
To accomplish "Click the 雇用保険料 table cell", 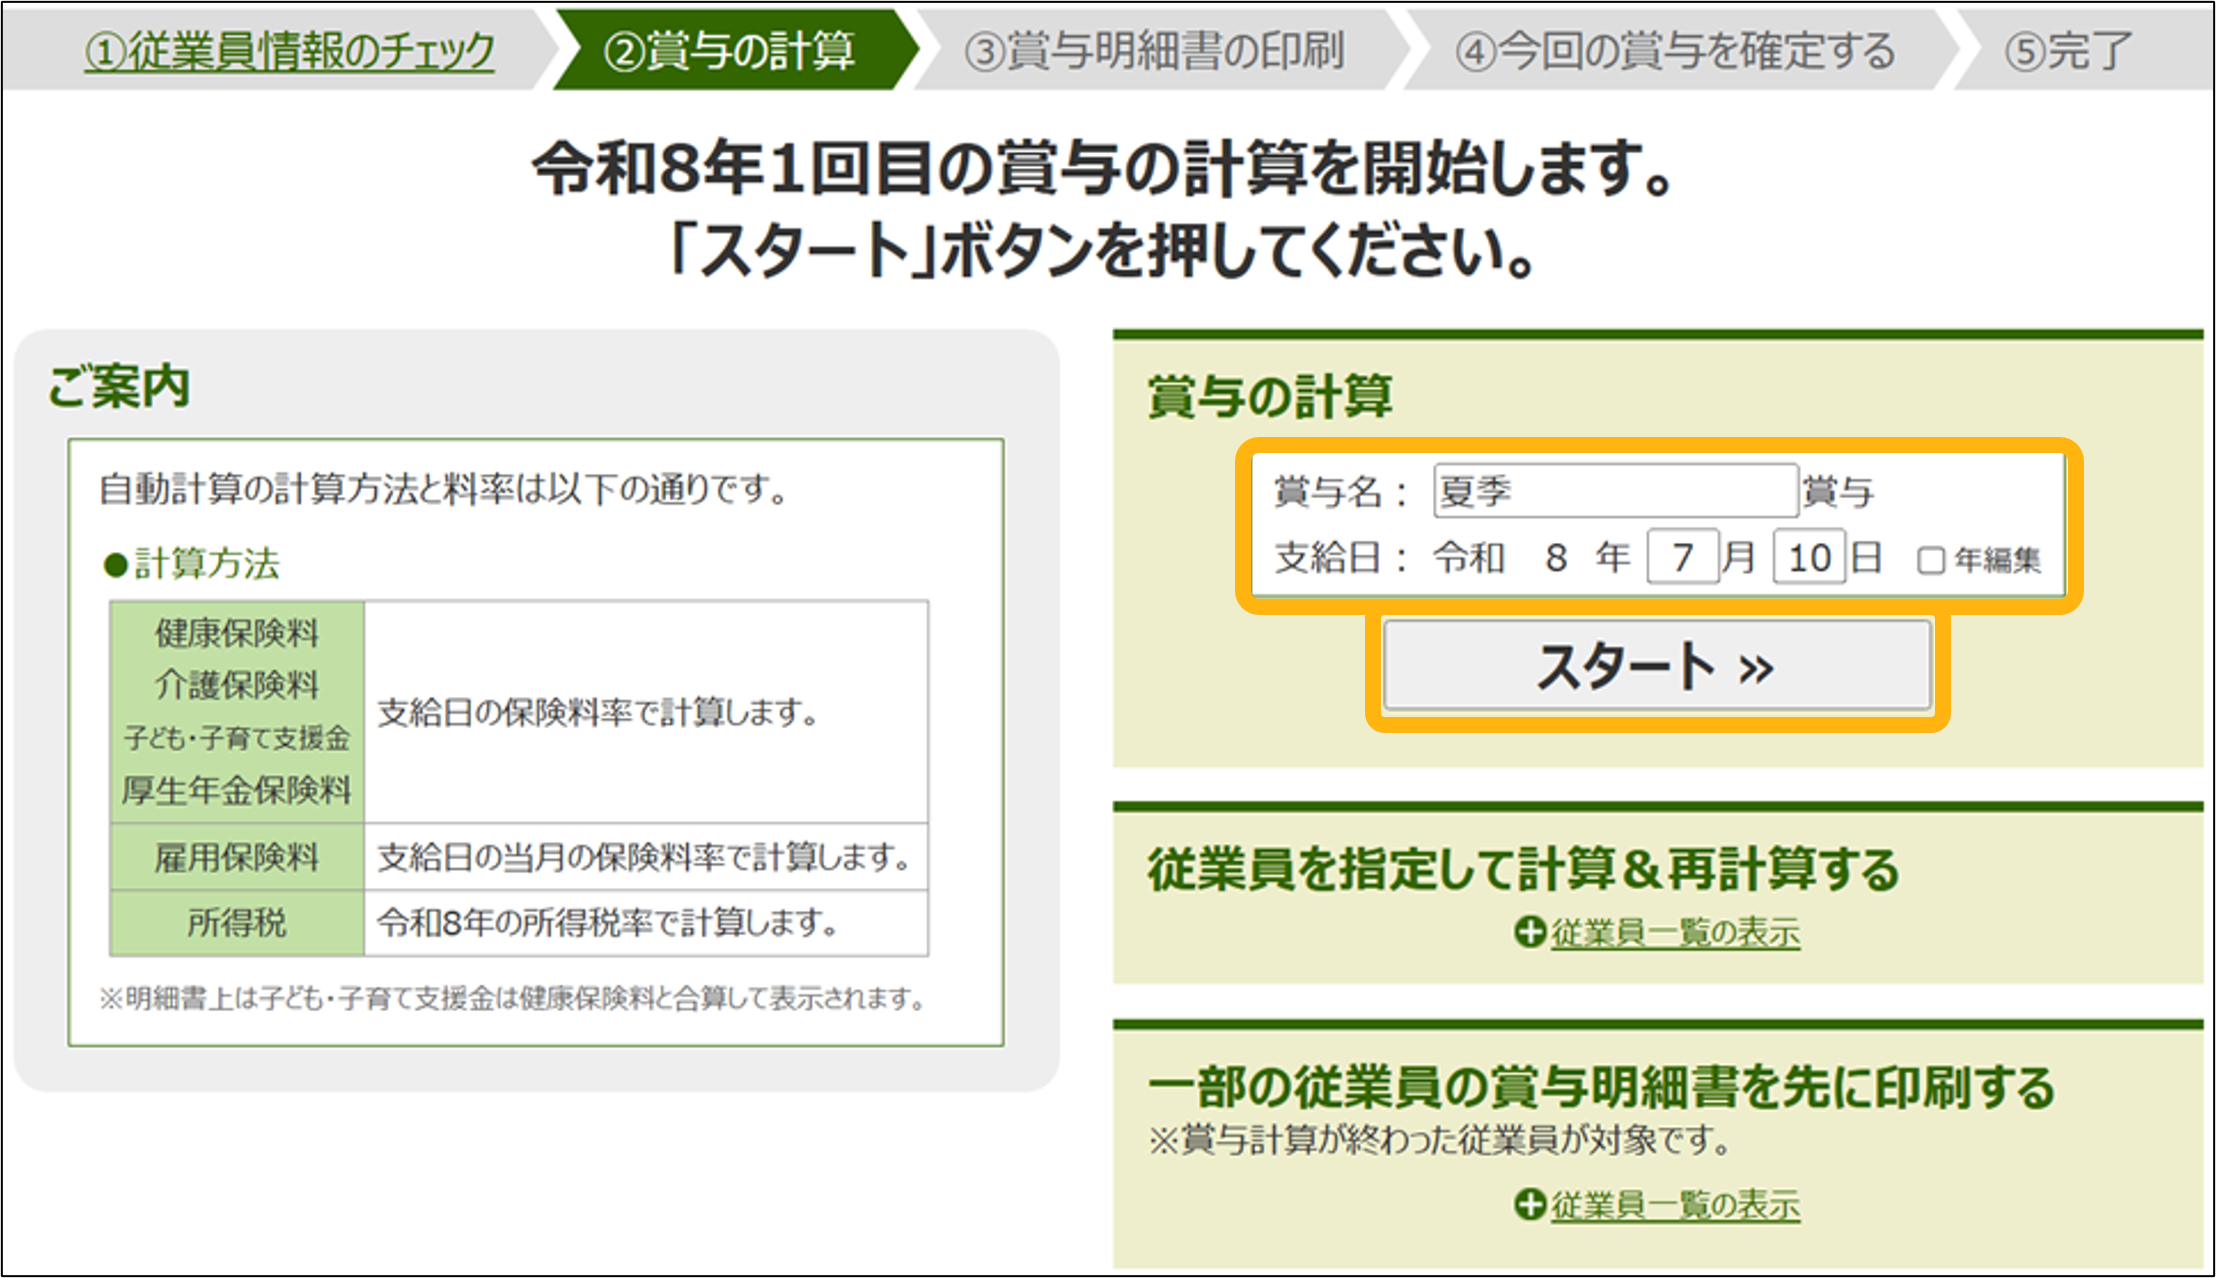I will [237, 857].
